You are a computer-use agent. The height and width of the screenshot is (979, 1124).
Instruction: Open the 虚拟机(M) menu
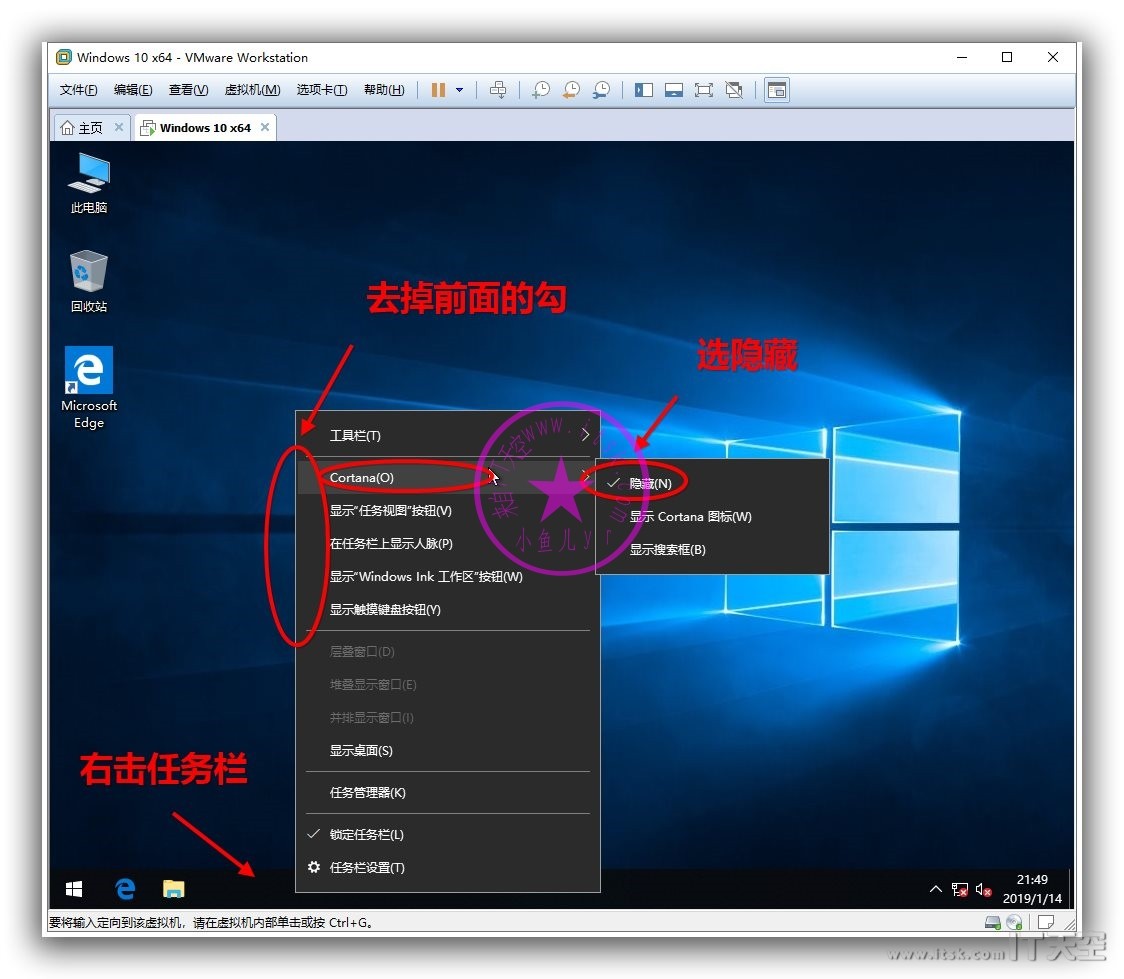(x=252, y=90)
